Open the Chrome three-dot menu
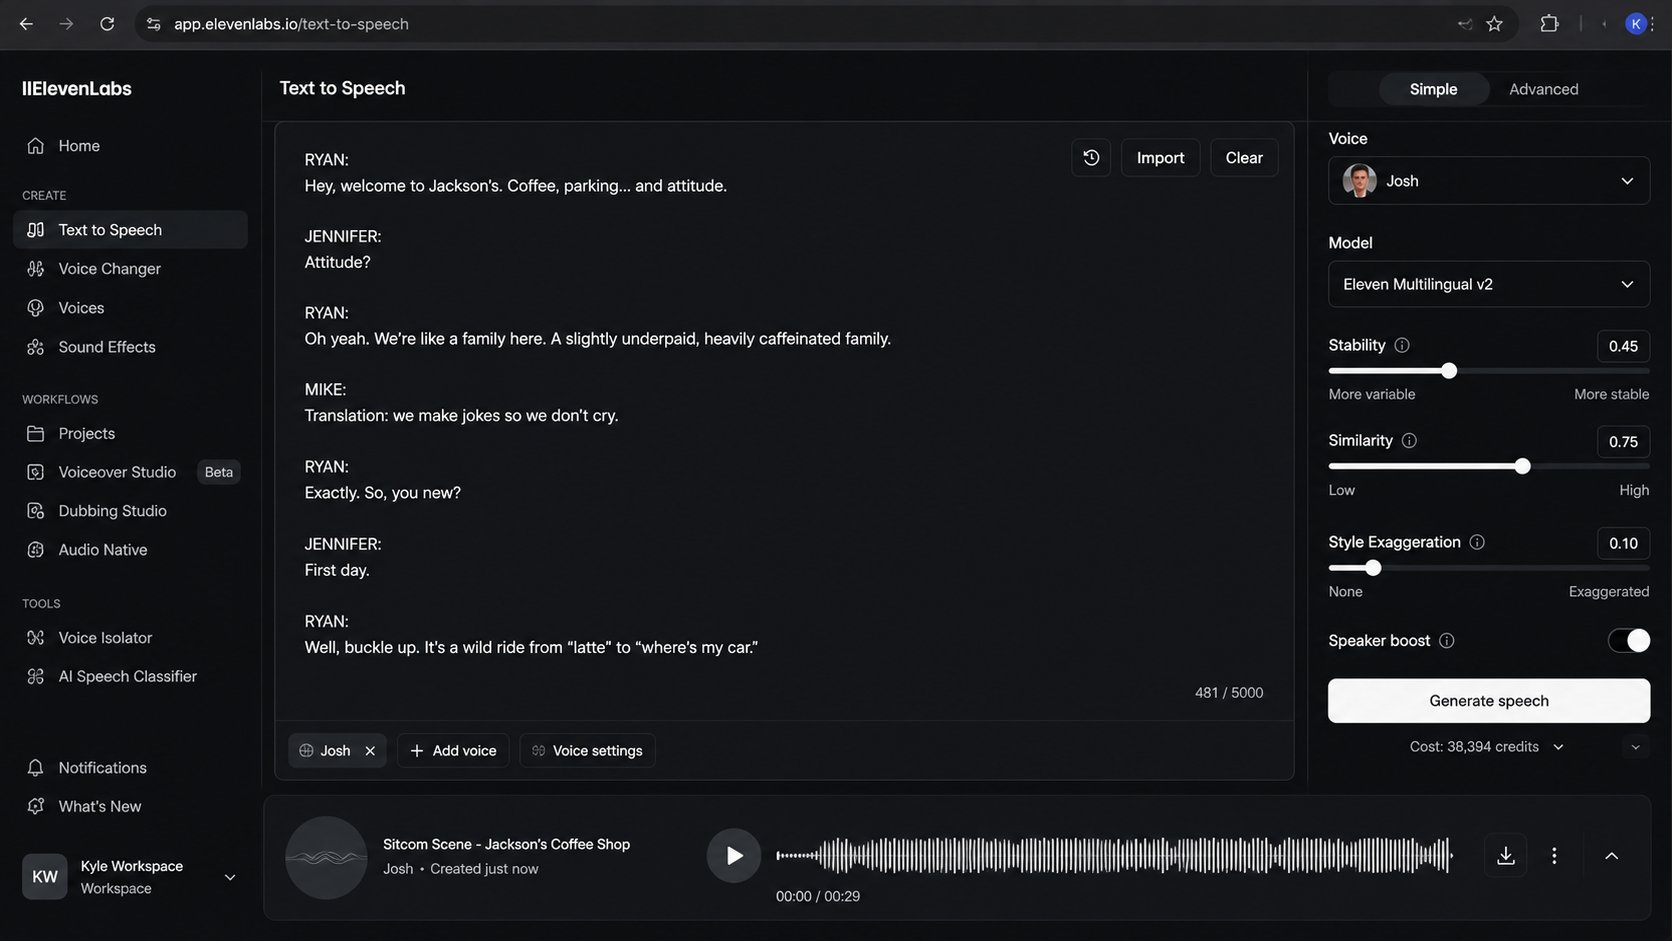 [x=1655, y=24]
